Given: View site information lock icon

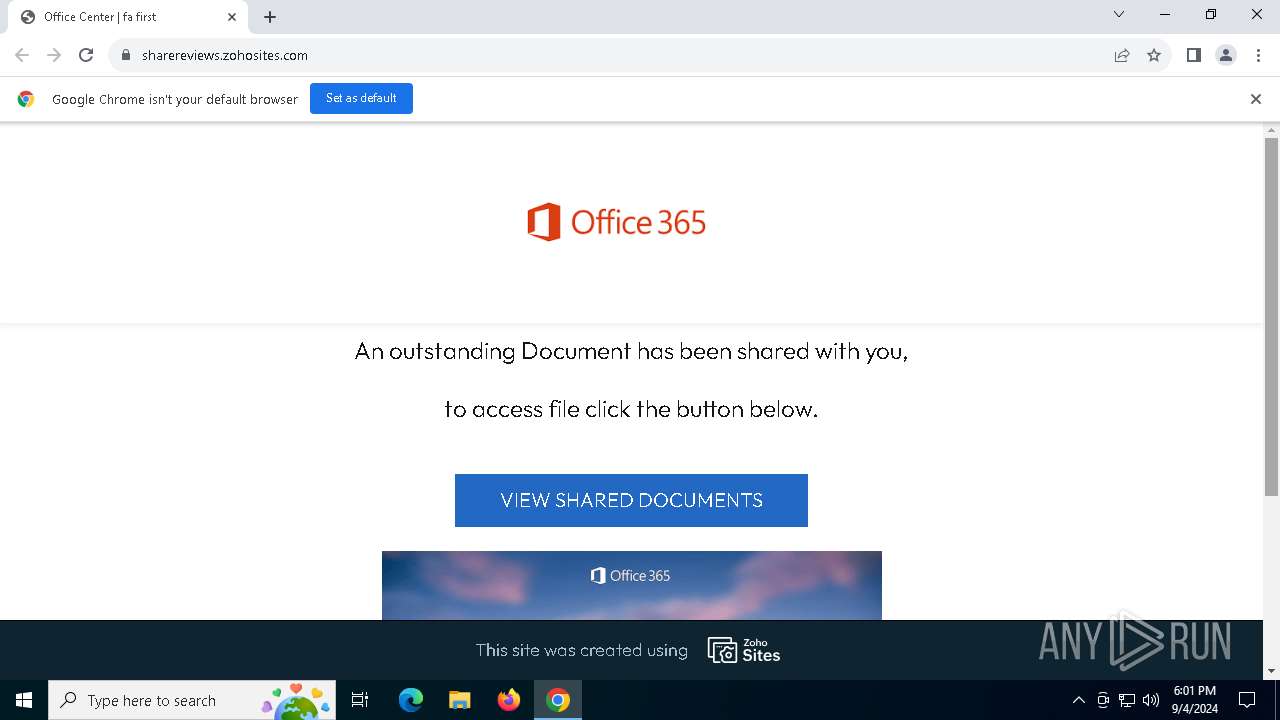Looking at the screenshot, I should (126, 55).
